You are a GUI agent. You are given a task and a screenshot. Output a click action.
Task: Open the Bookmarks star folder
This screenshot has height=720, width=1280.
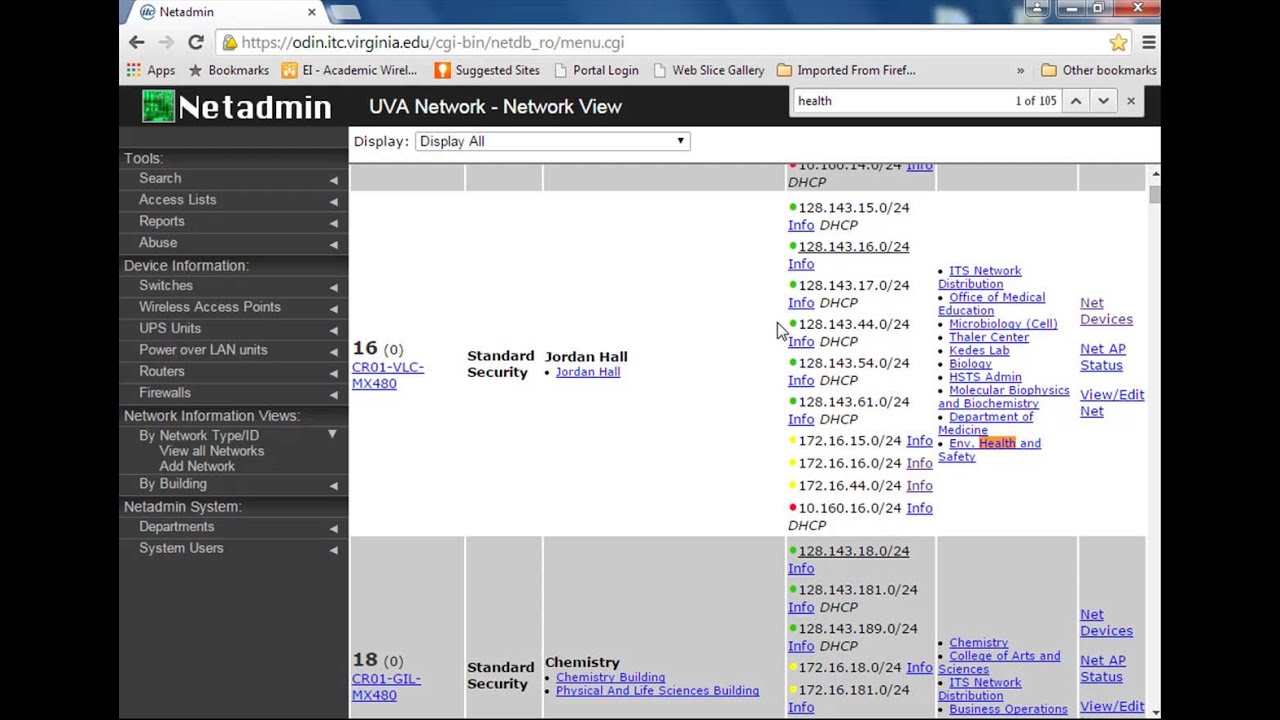[229, 70]
